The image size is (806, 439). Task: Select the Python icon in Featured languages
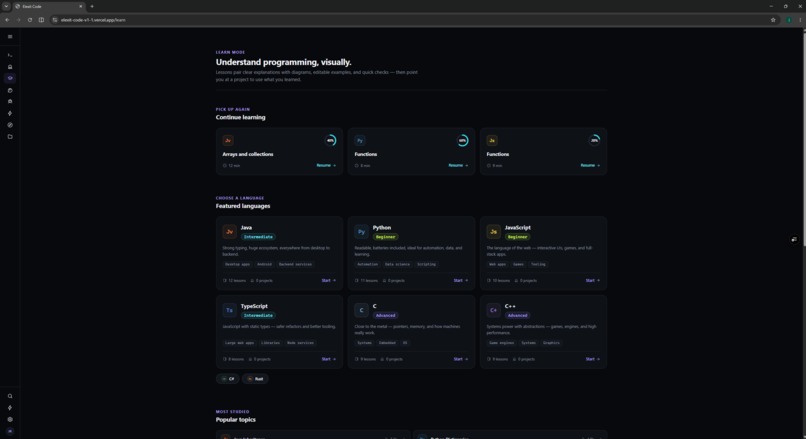(x=361, y=231)
